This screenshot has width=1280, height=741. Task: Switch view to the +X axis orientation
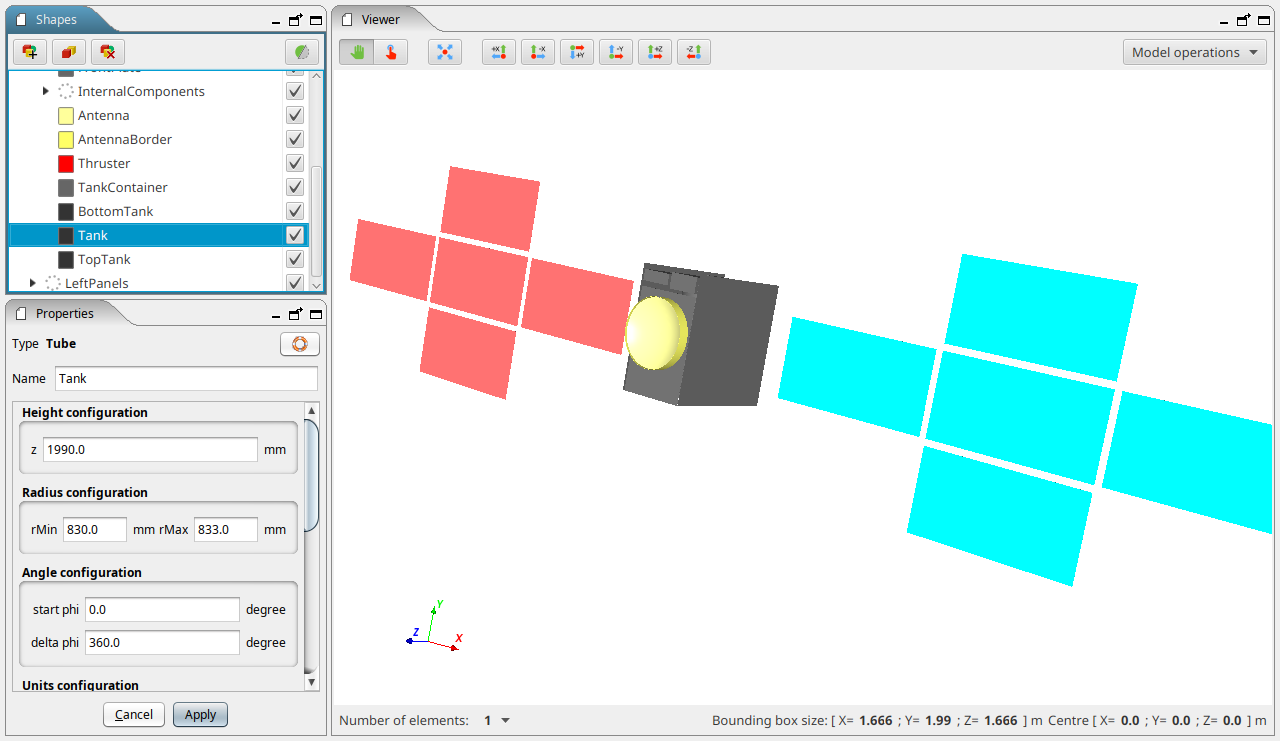coord(498,51)
